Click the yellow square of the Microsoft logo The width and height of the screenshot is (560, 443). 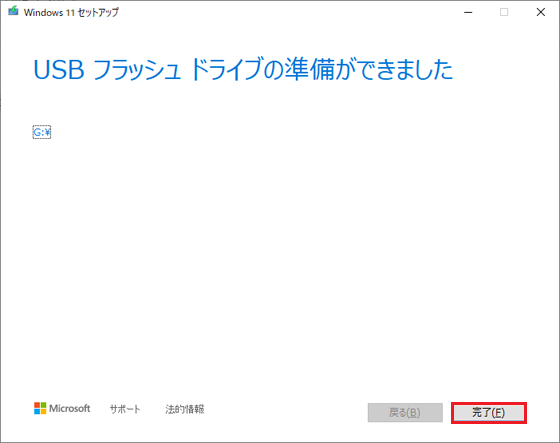pos(43,411)
